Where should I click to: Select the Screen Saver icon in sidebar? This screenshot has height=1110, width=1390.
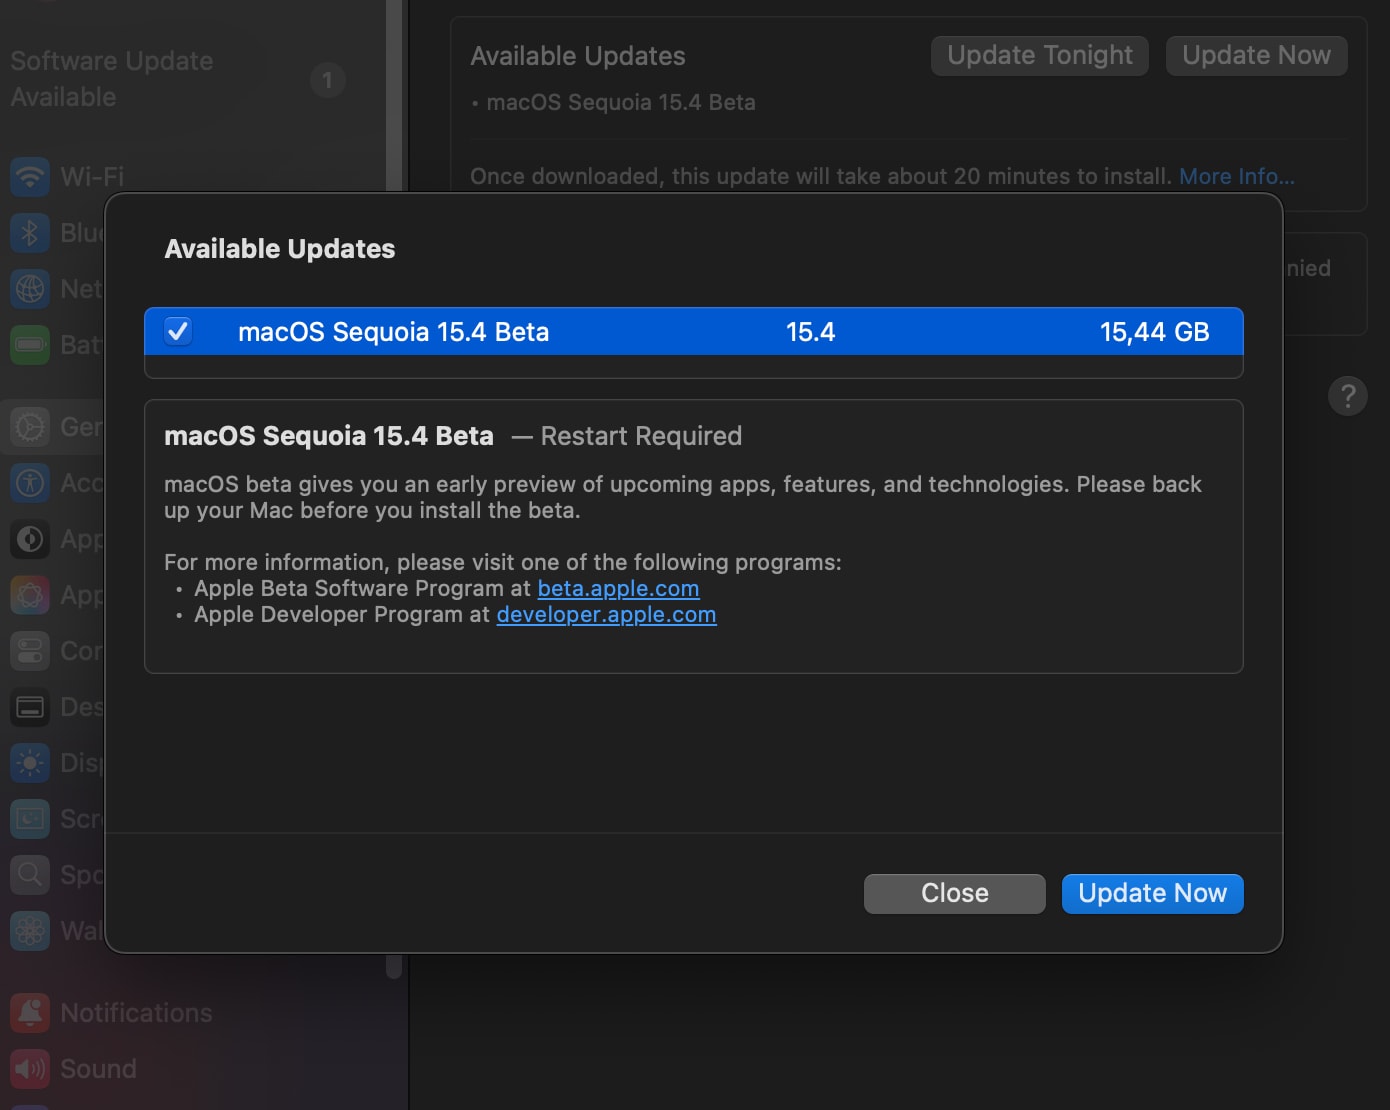point(30,819)
